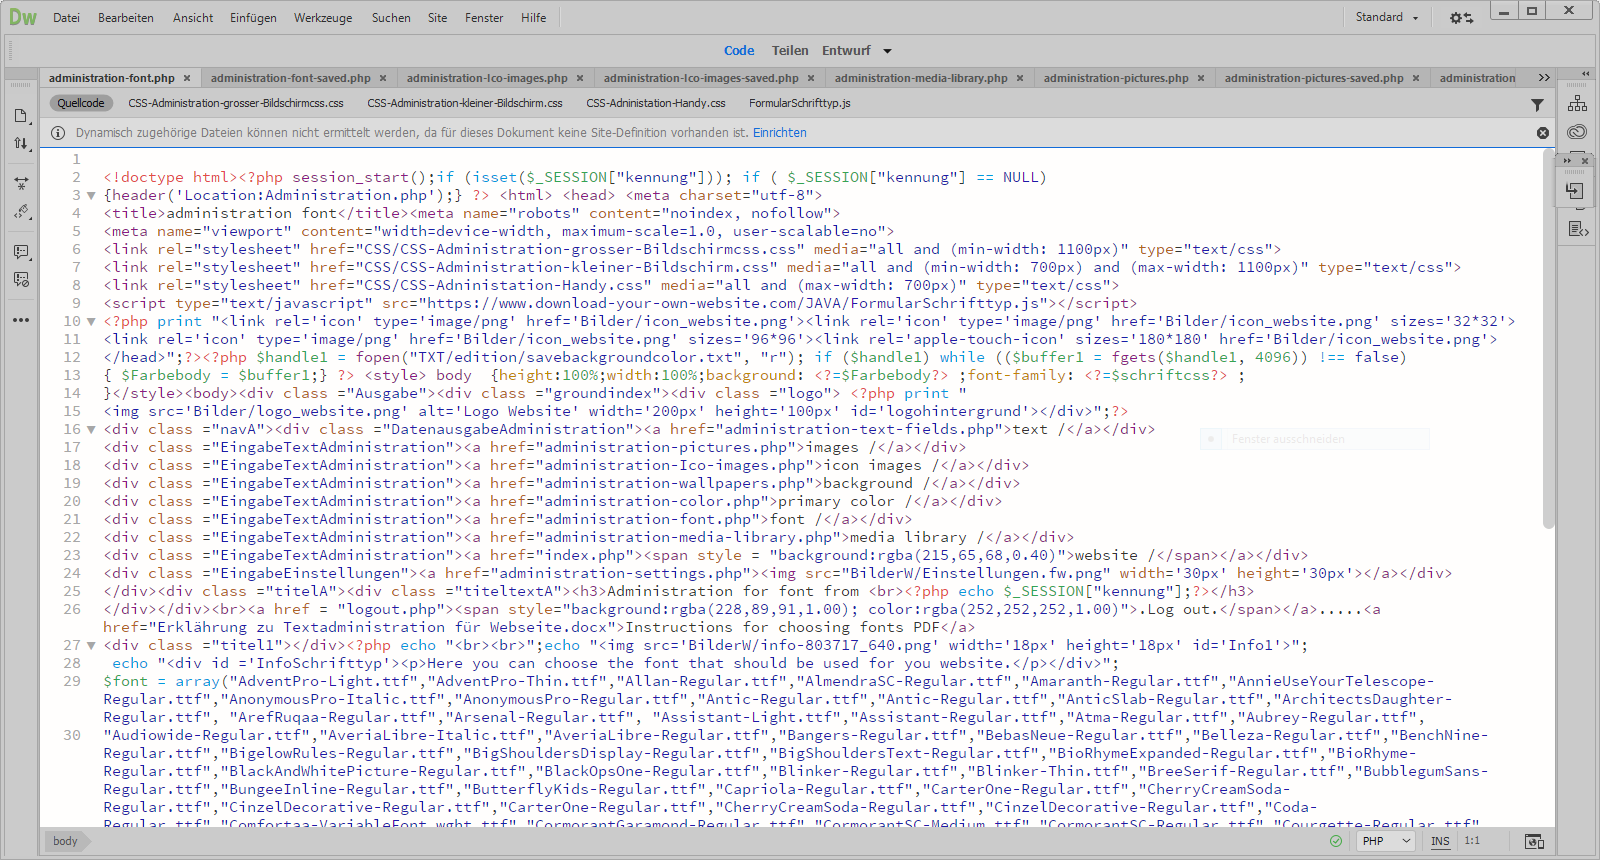Collapse code block at line 16
Viewport: 1600px width, 860px height.
pyautogui.click(x=91, y=430)
